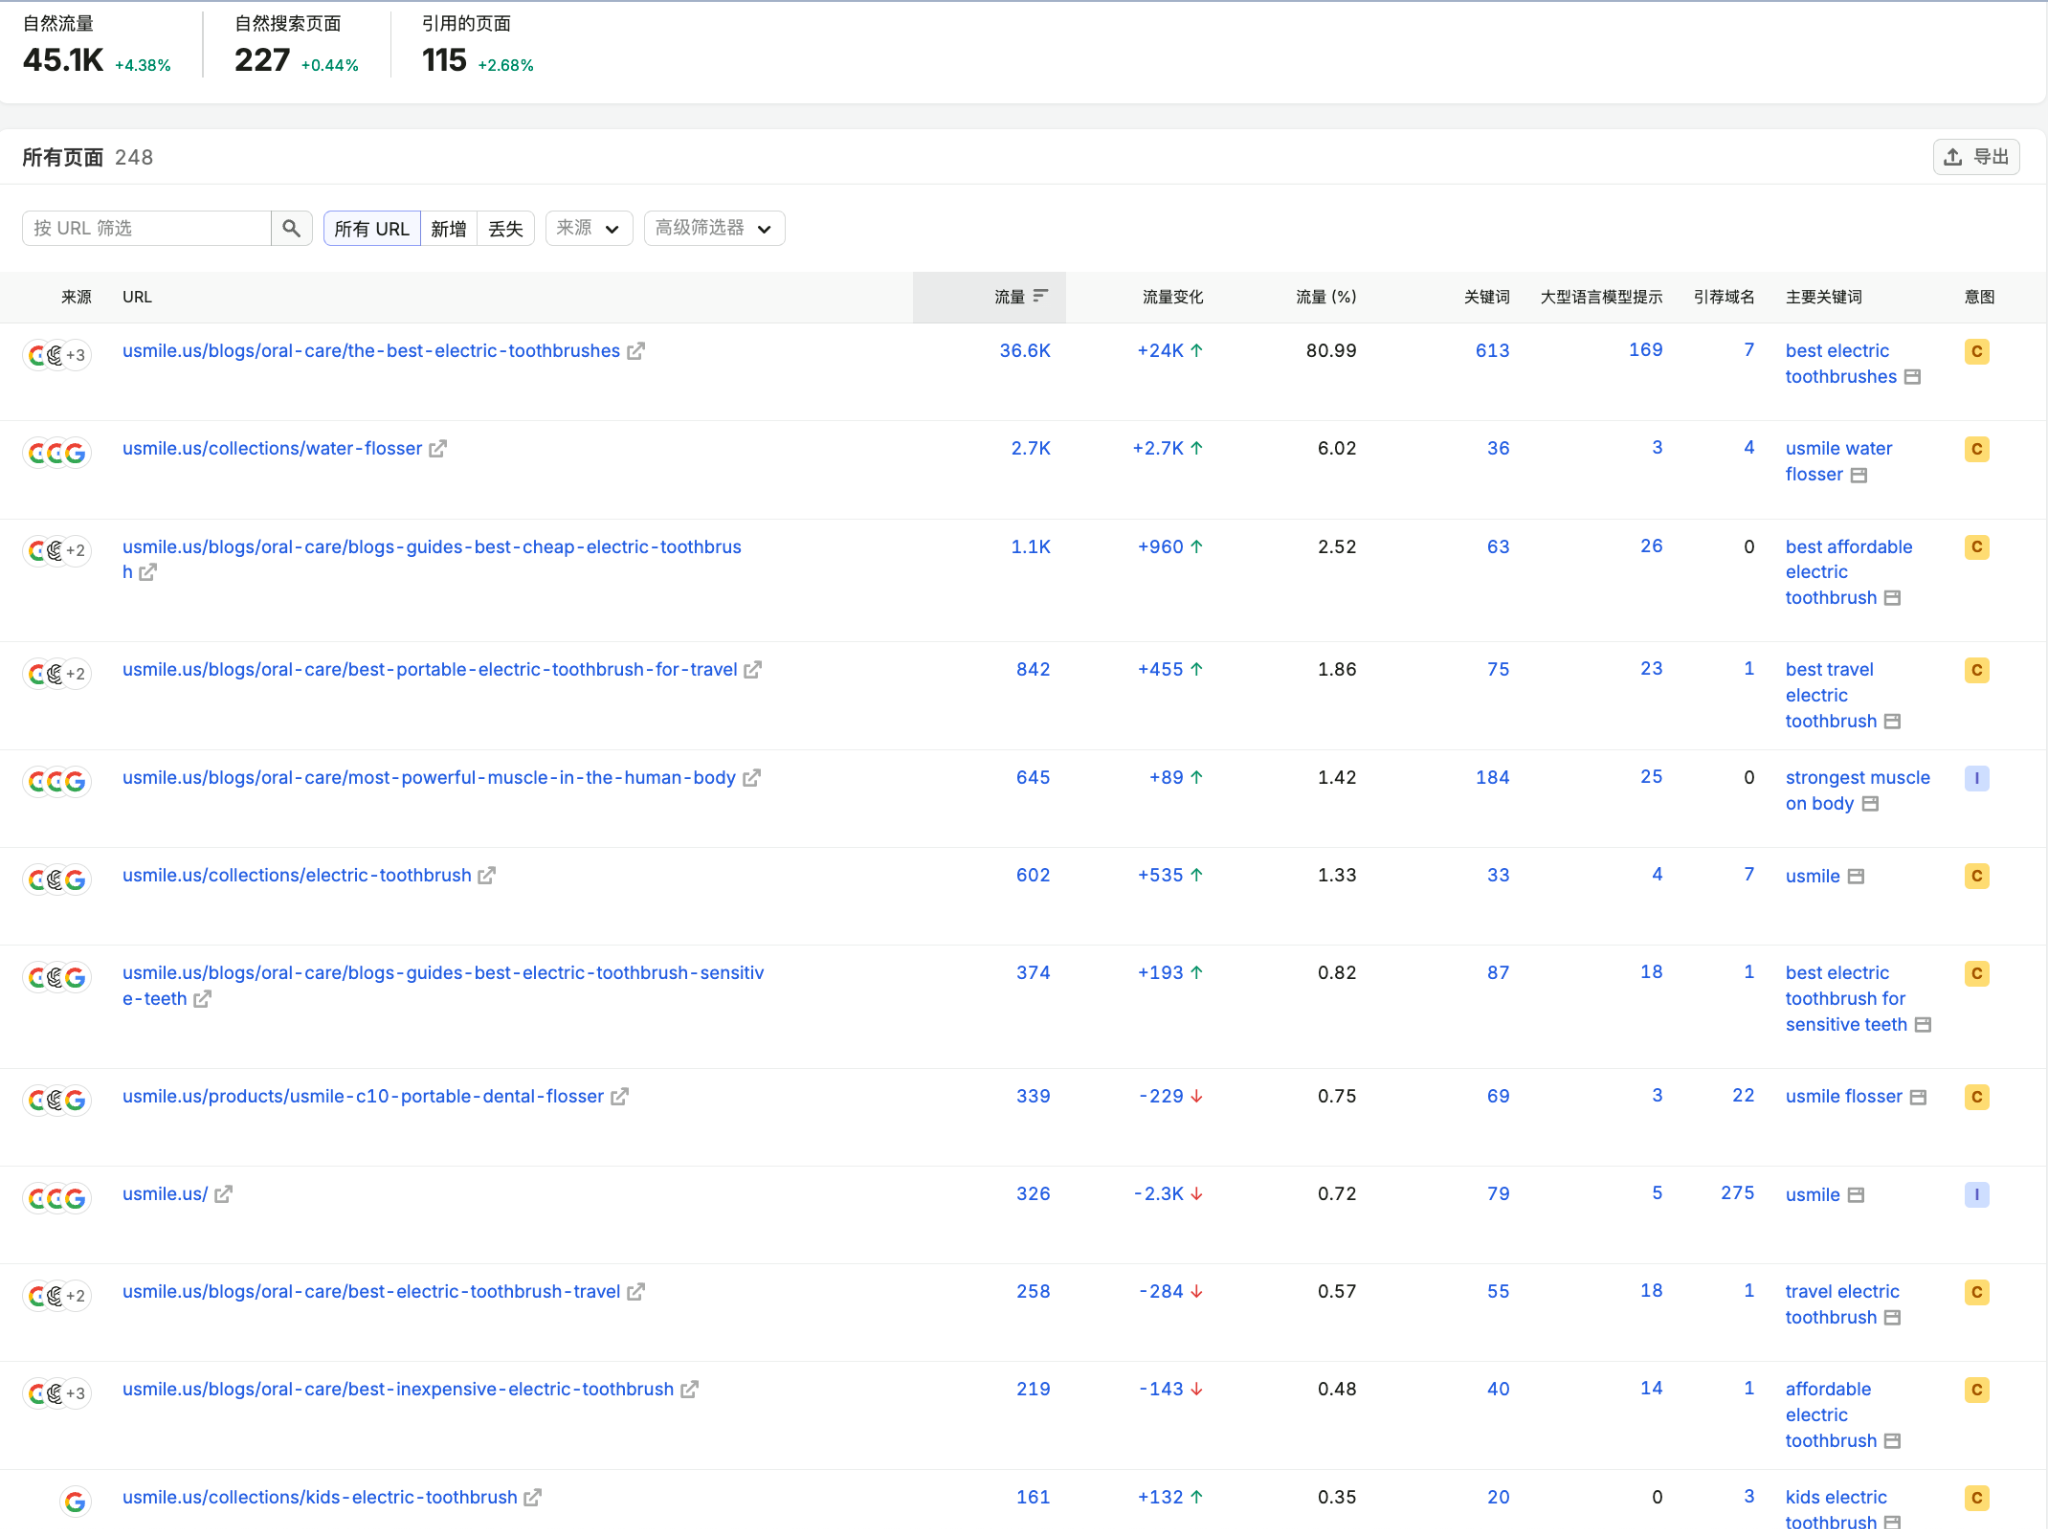Open the-best-electric-toothbrushes URL link
The image size is (2048, 1529).
[371, 351]
